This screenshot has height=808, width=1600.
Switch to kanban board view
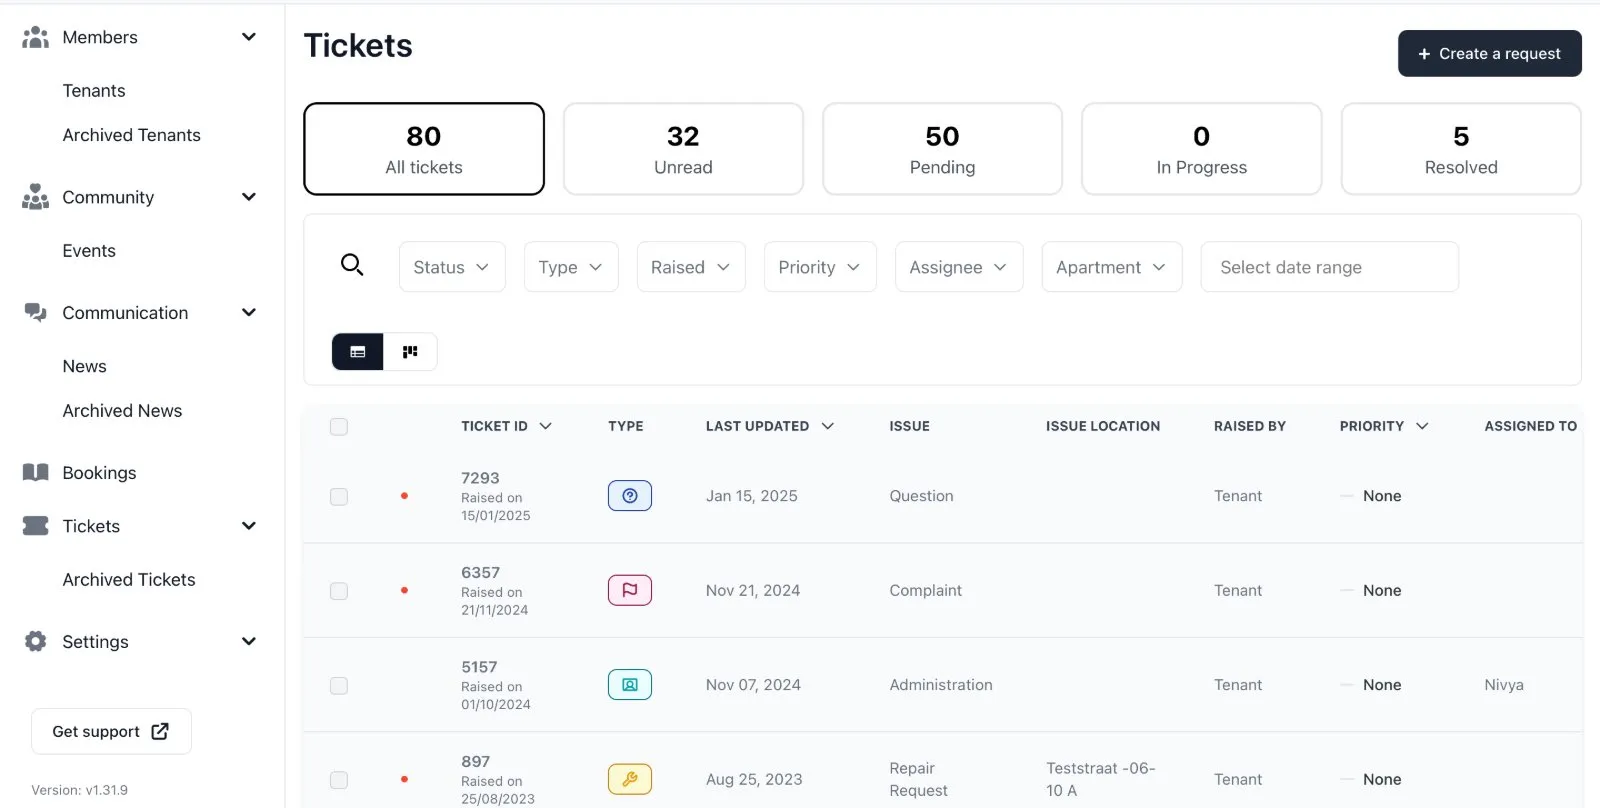(x=410, y=352)
